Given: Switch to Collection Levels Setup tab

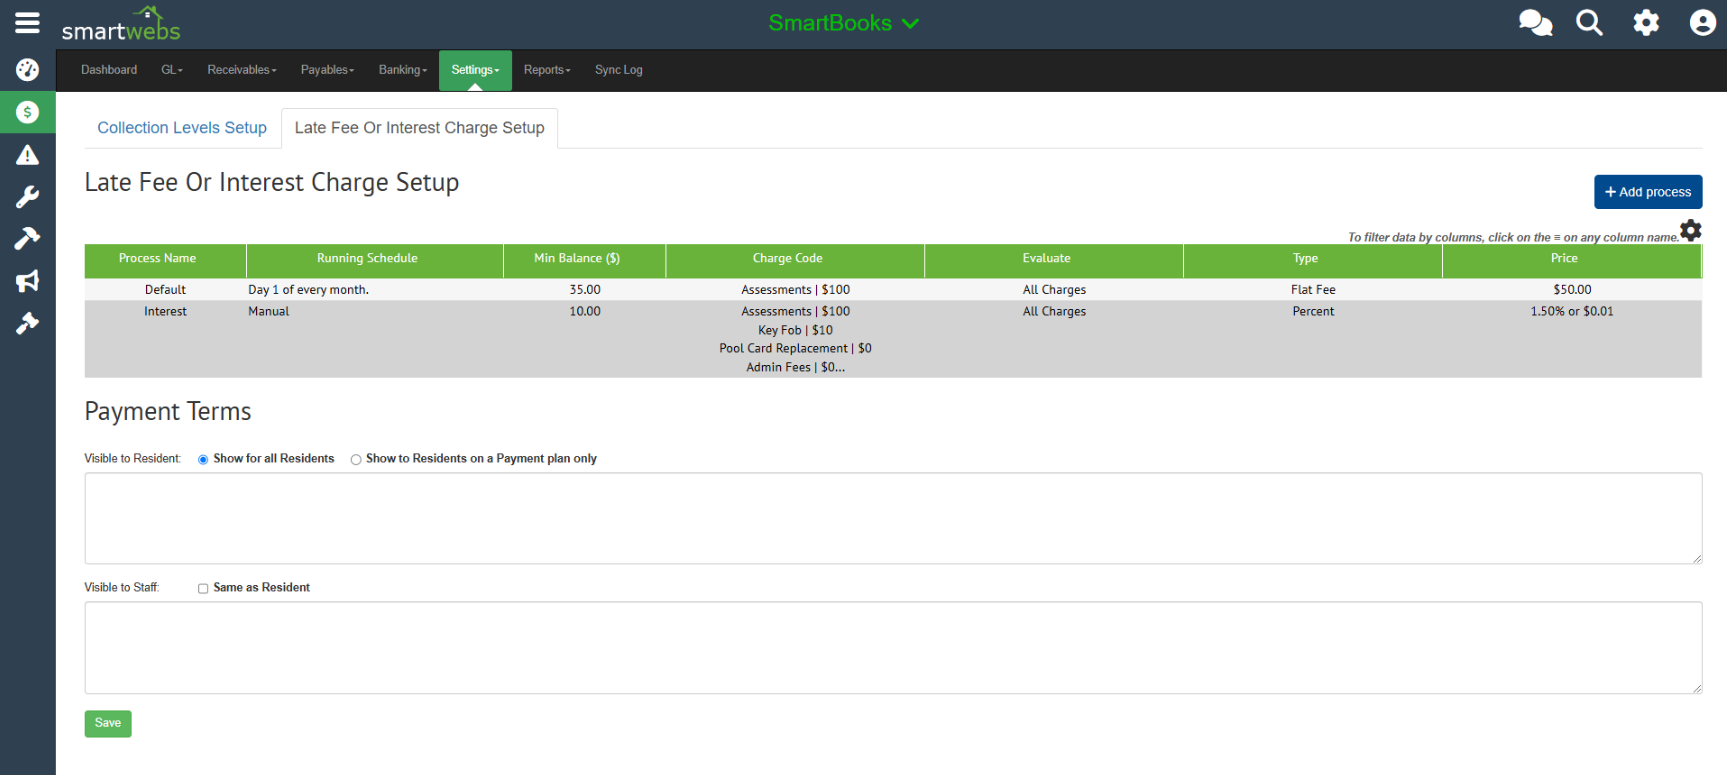Looking at the screenshot, I should (x=182, y=128).
